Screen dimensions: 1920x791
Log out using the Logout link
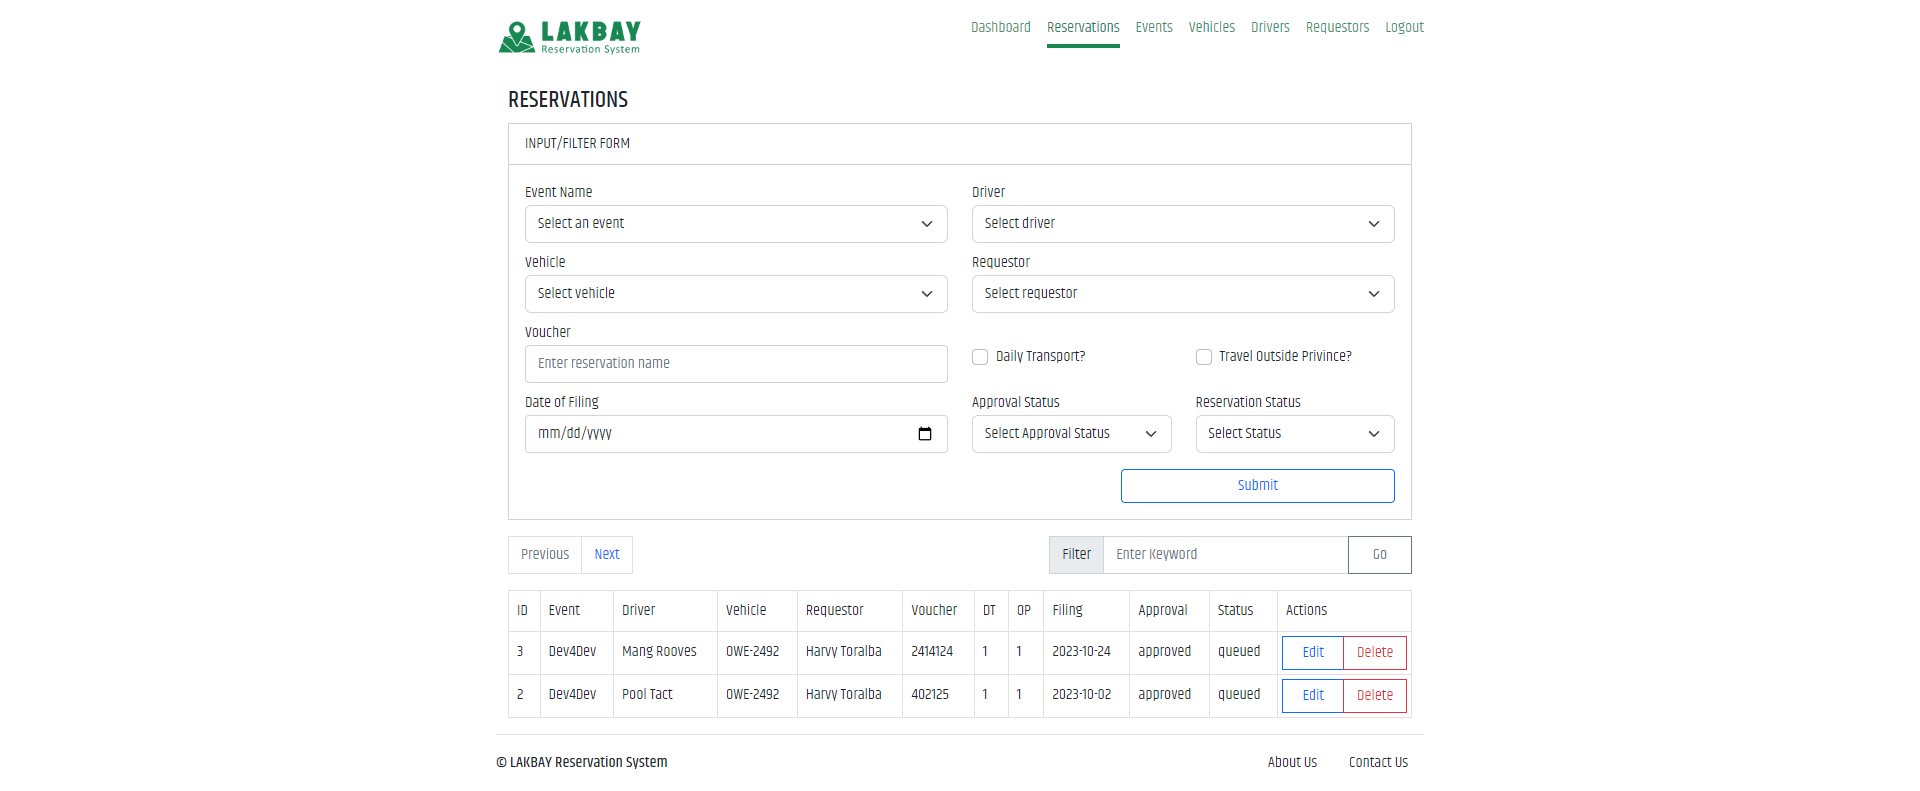point(1404,27)
